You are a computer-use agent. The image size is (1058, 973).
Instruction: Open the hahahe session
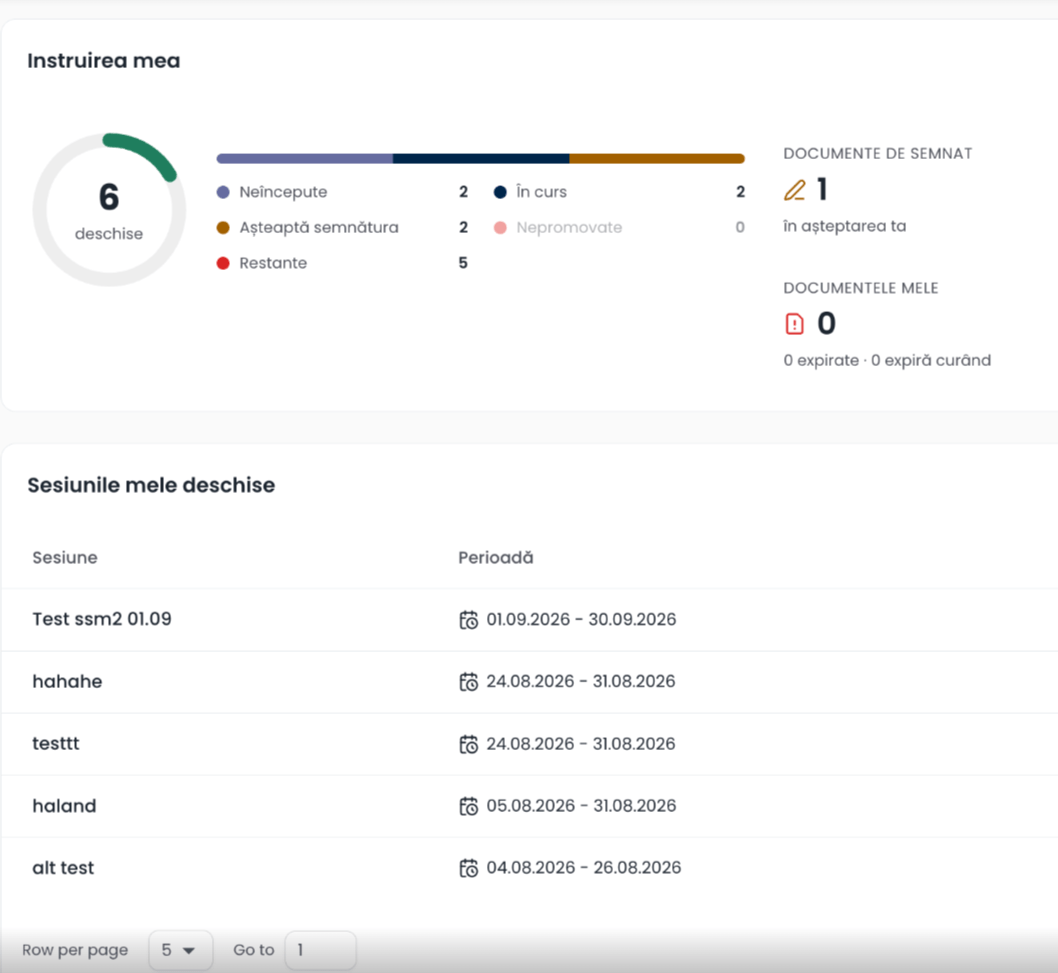tap(67, 682)
